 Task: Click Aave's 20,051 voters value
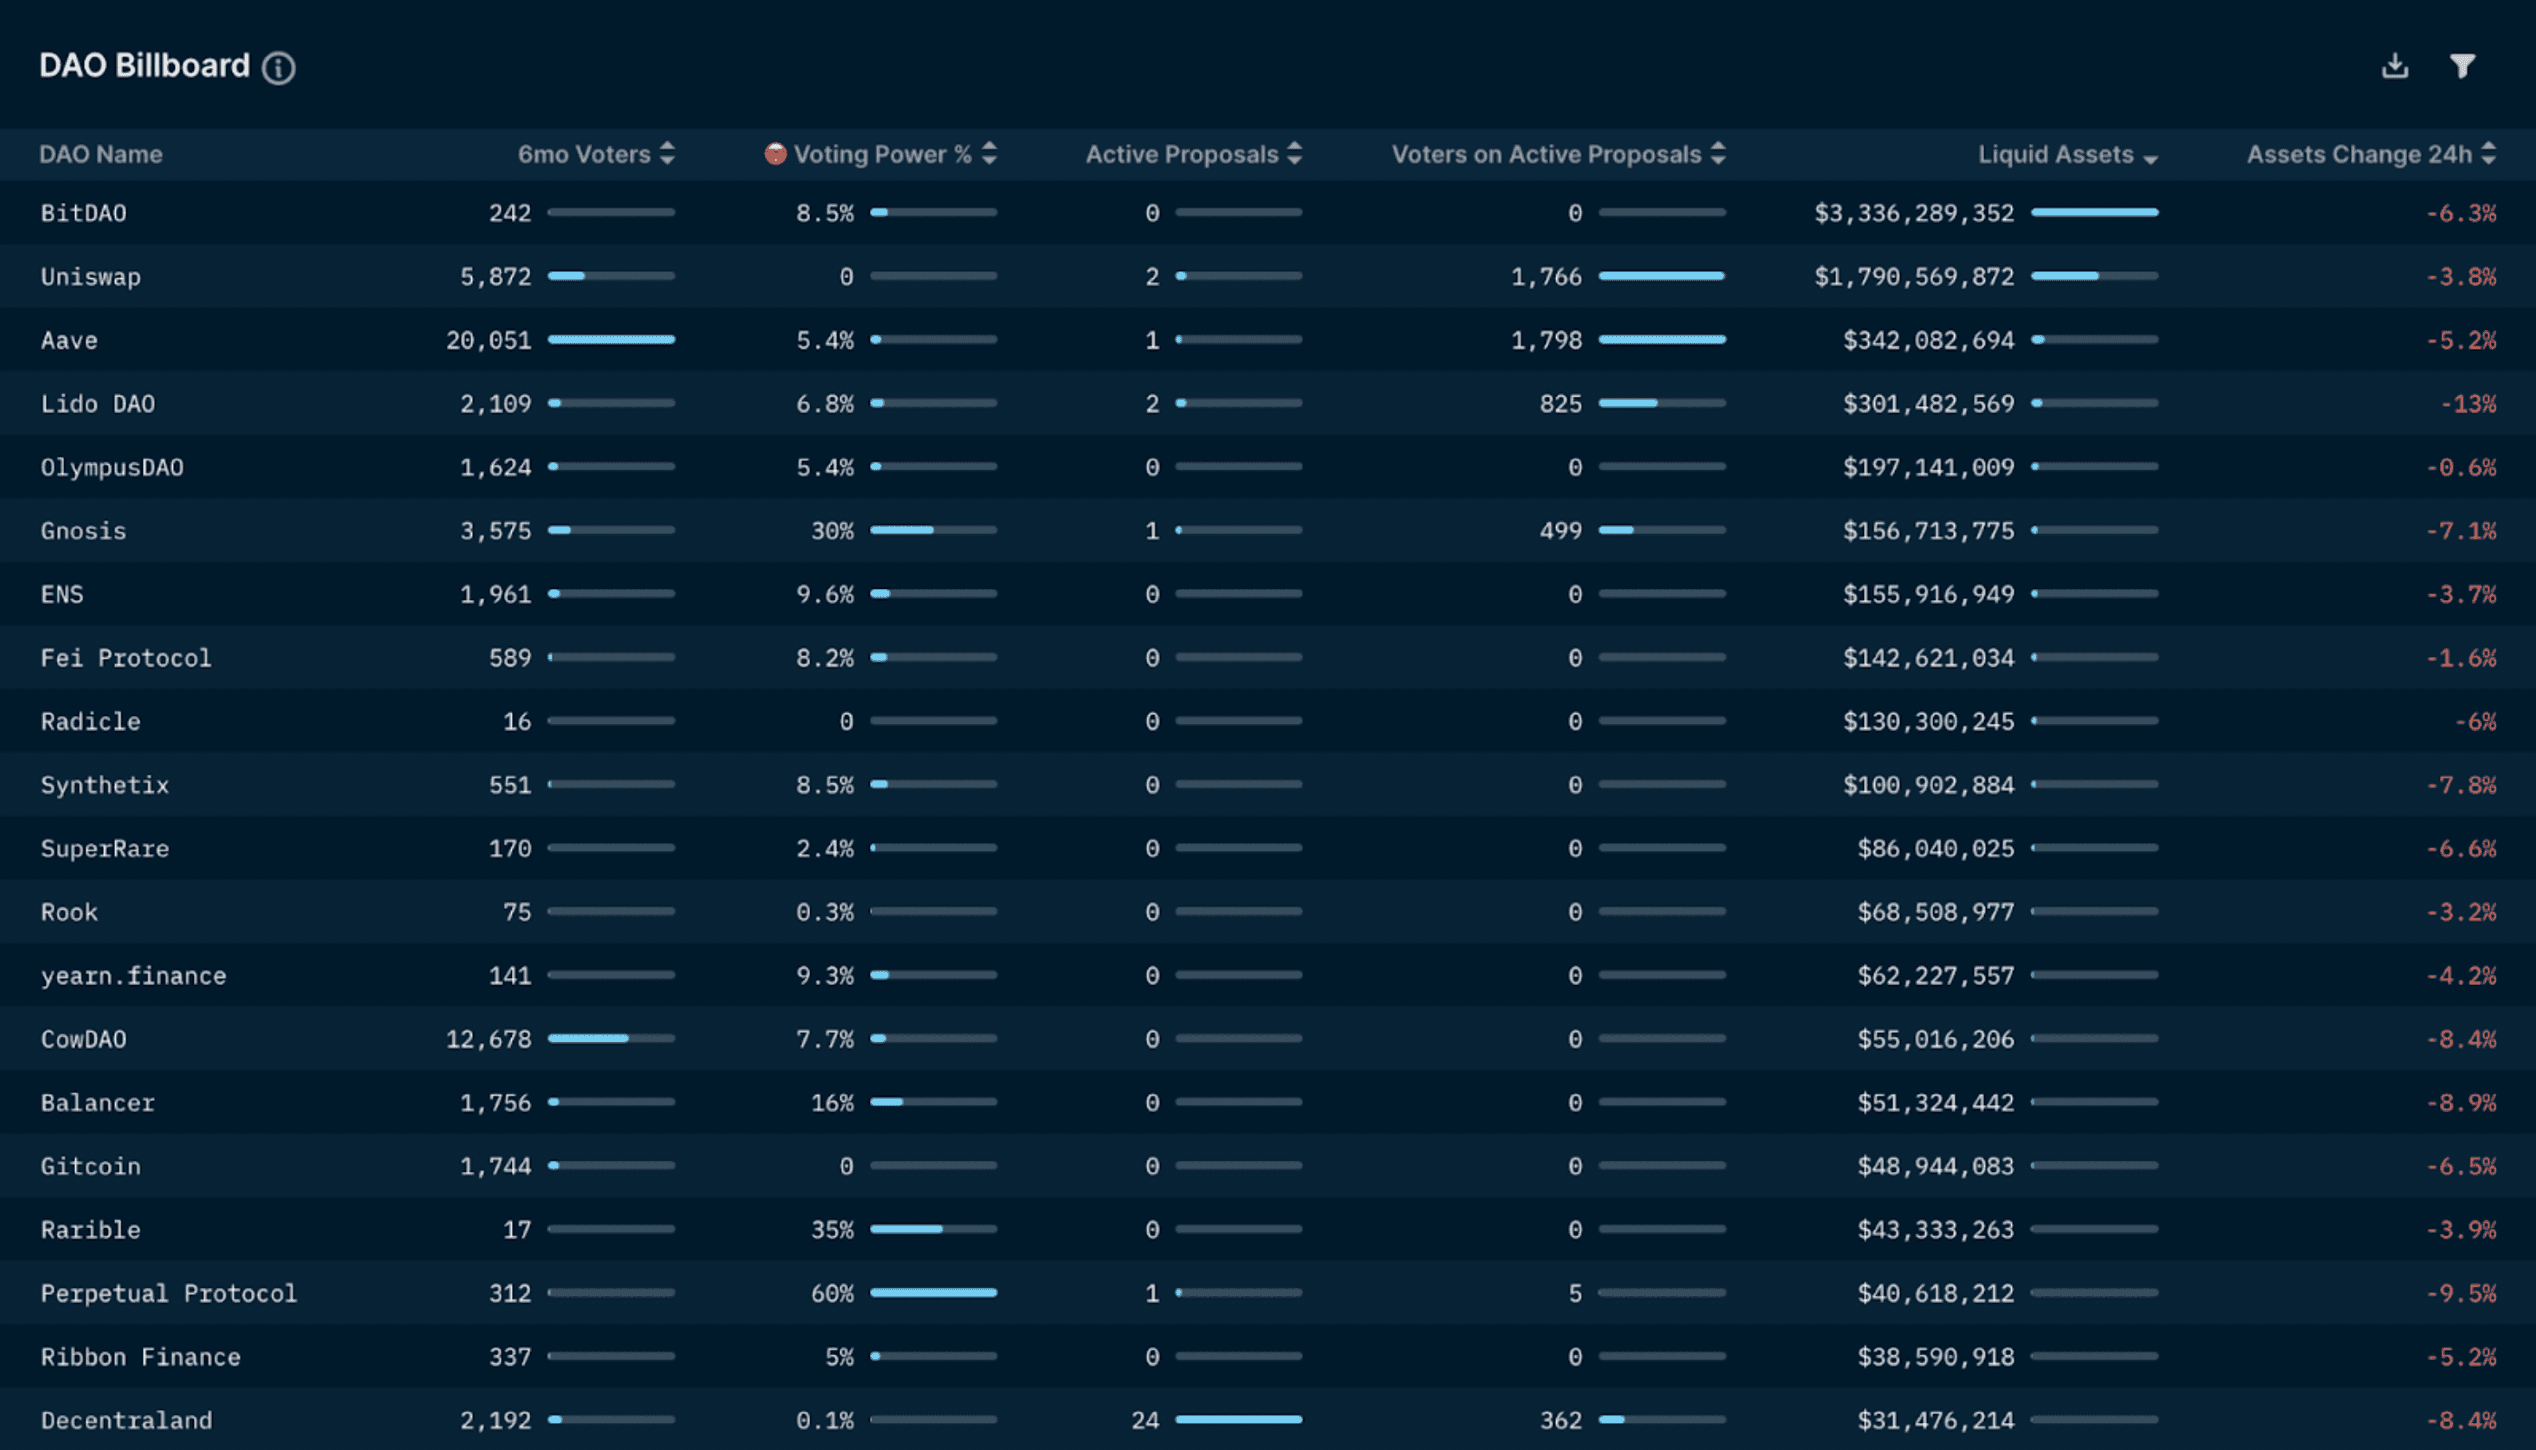pyautogui.click(x=489, y=340)
